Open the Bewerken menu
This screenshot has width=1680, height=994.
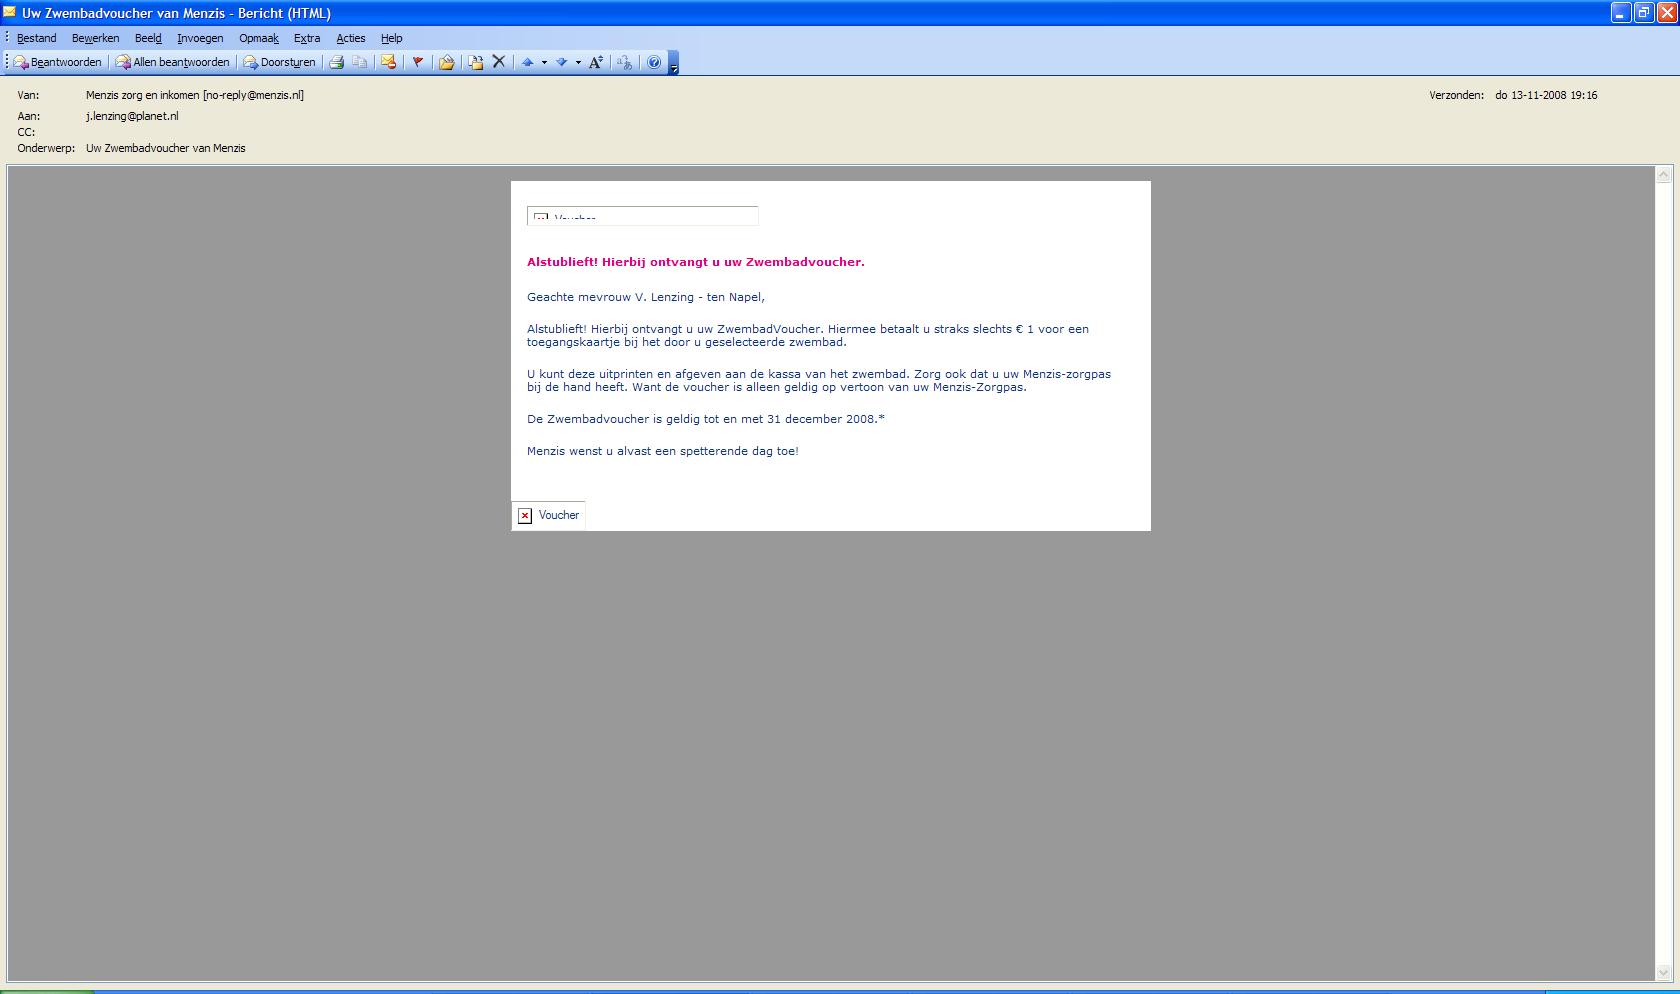pos(96,38)
